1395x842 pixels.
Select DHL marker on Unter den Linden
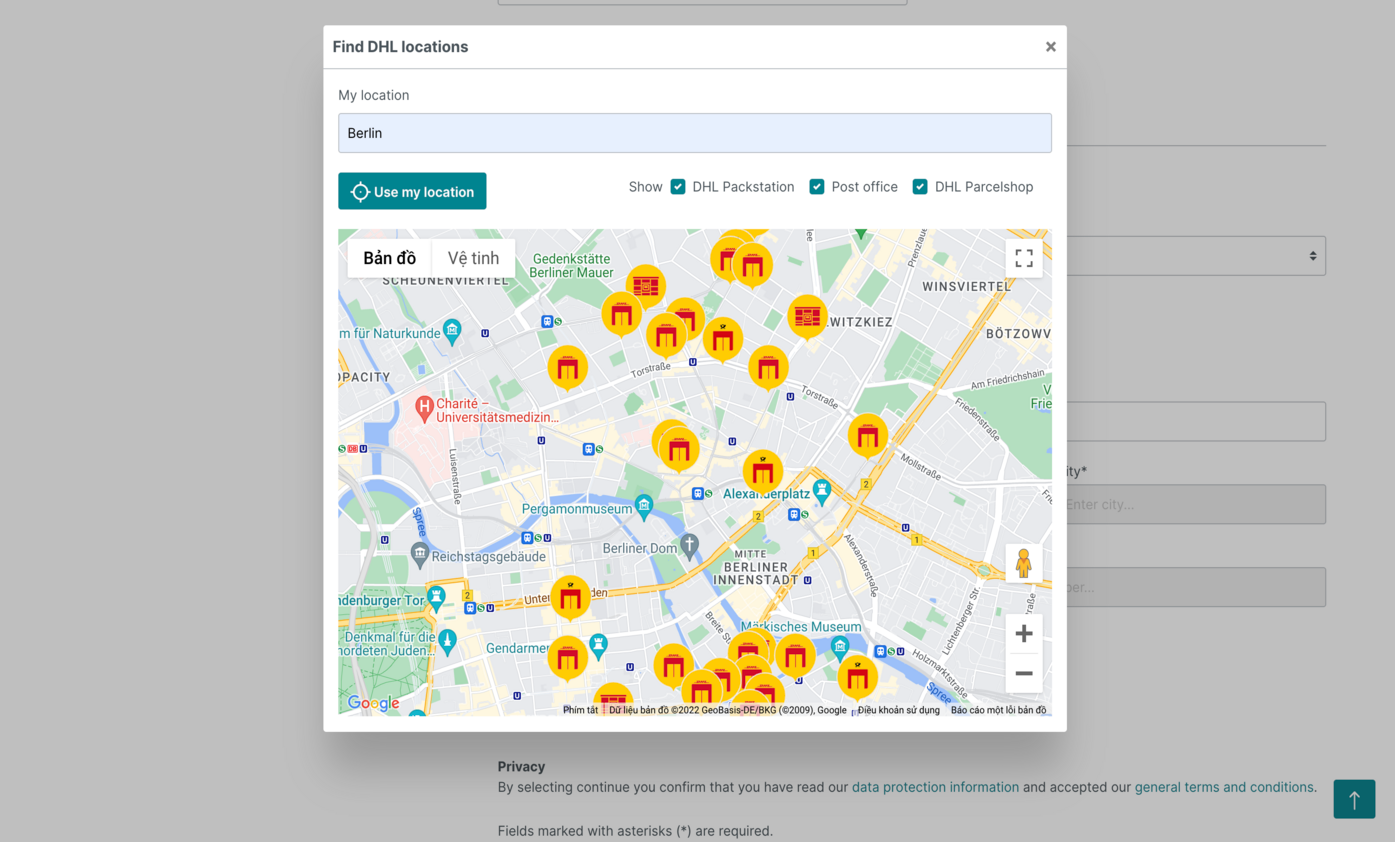[x=571, y=598]
